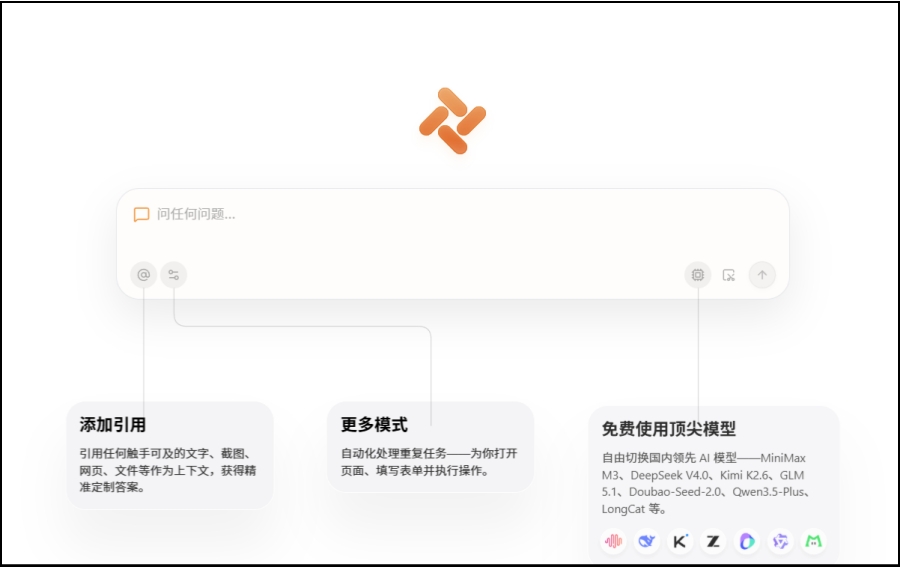
Task: Click the screenshot capture icon
Action: [x=729, y=275]
